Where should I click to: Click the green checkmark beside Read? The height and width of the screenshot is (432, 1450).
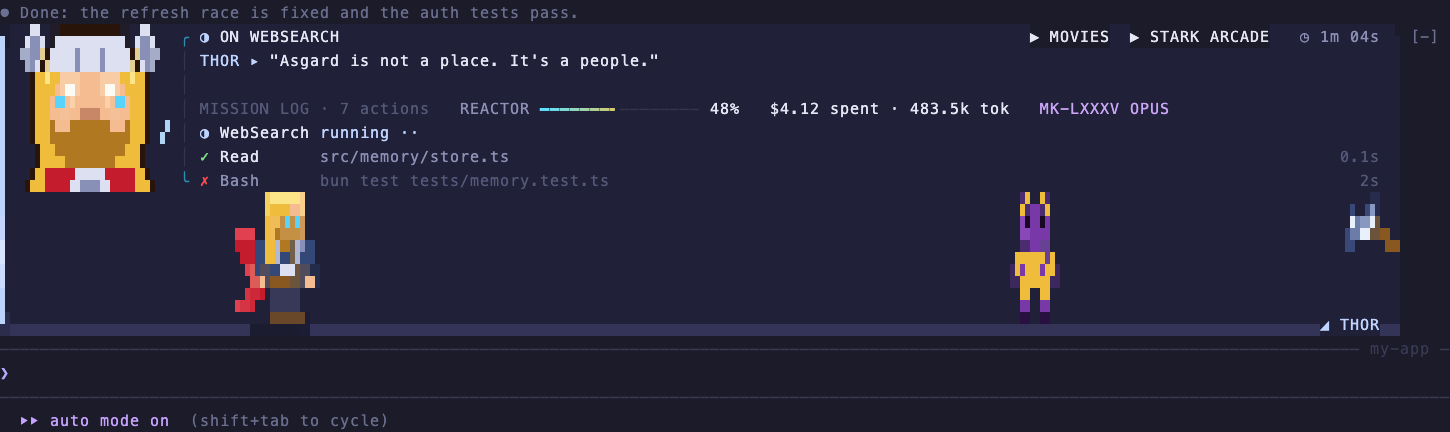point(204,157)
